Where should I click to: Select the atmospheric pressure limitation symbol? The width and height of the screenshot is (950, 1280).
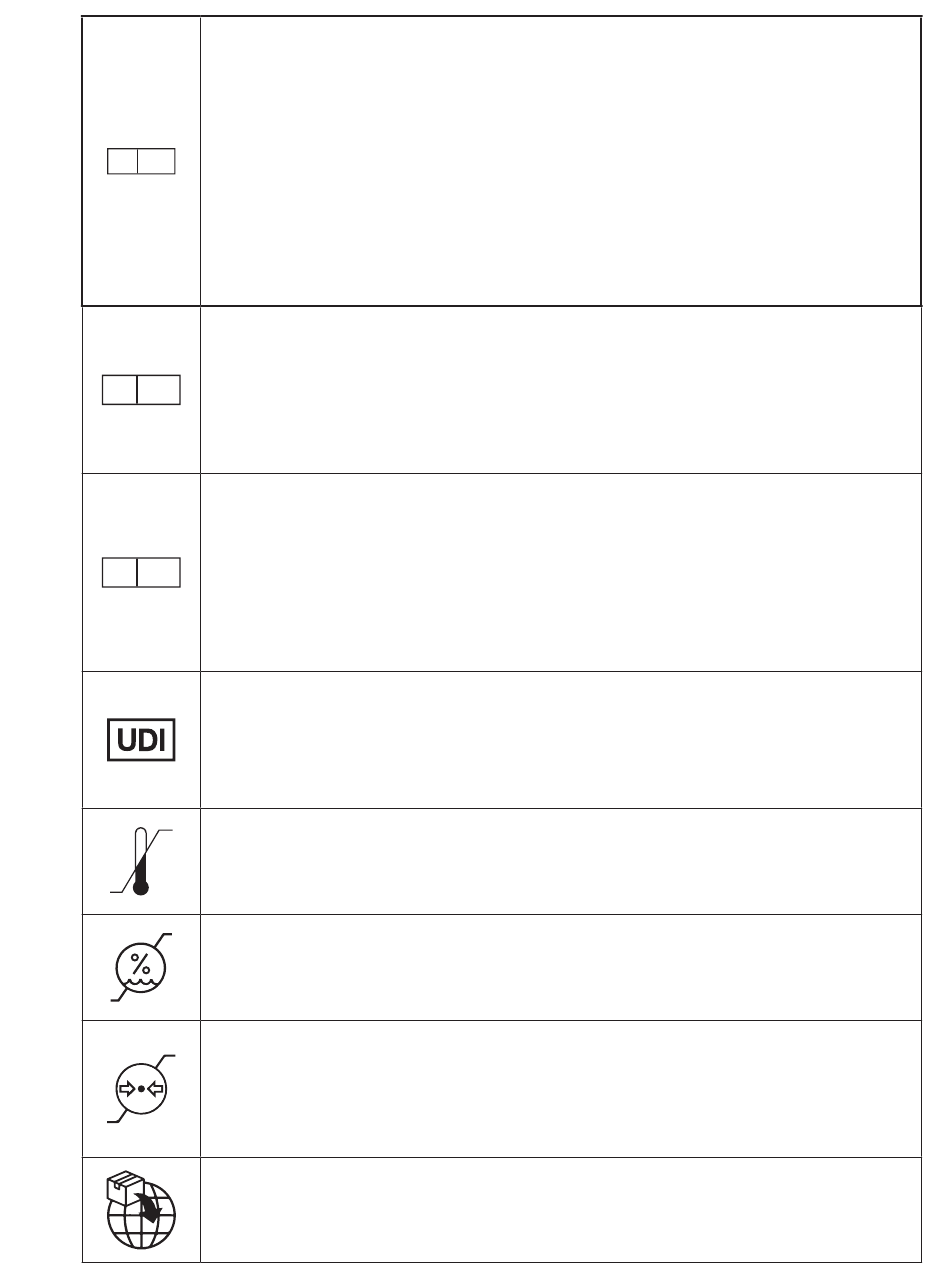141,1088
